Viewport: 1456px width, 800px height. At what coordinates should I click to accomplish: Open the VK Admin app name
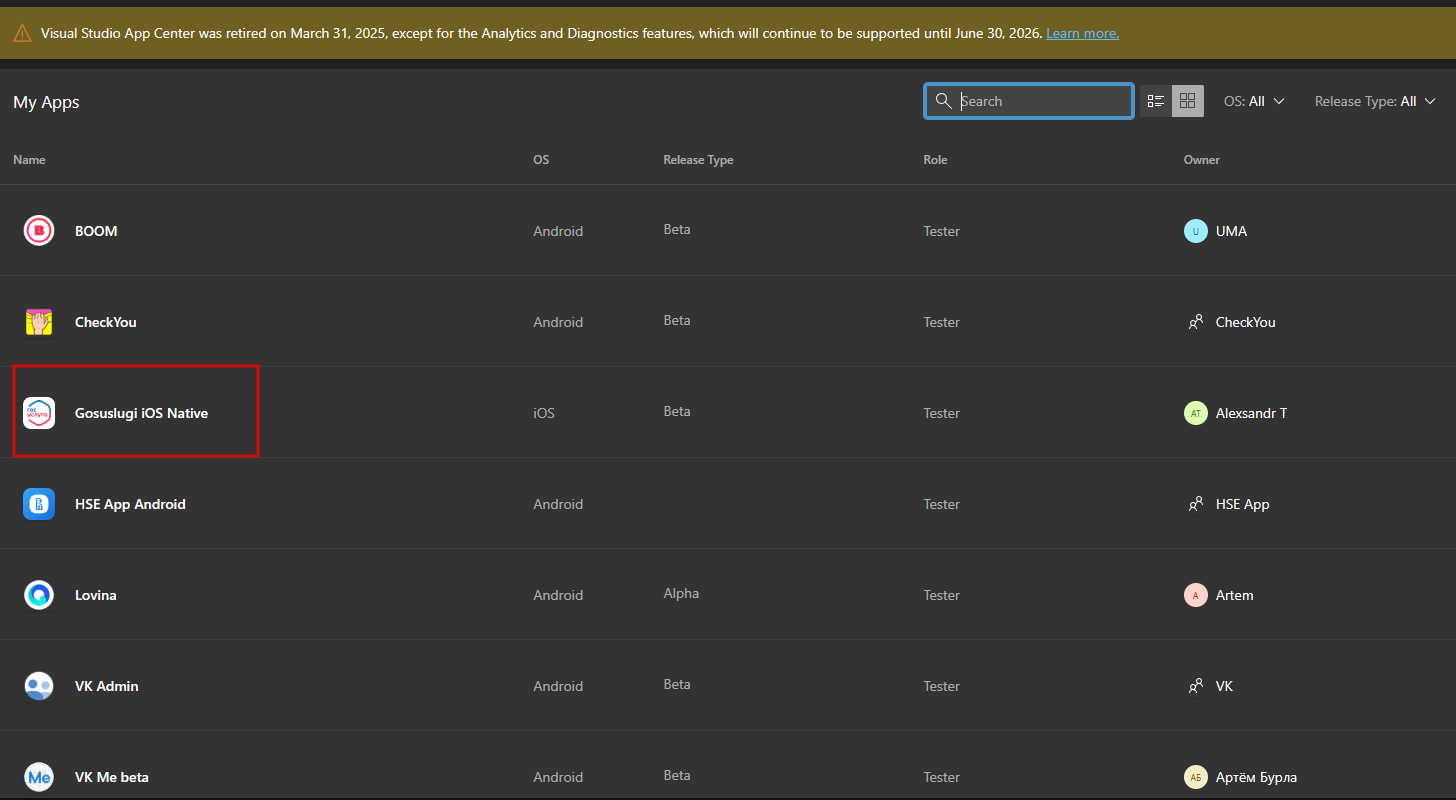107,686
